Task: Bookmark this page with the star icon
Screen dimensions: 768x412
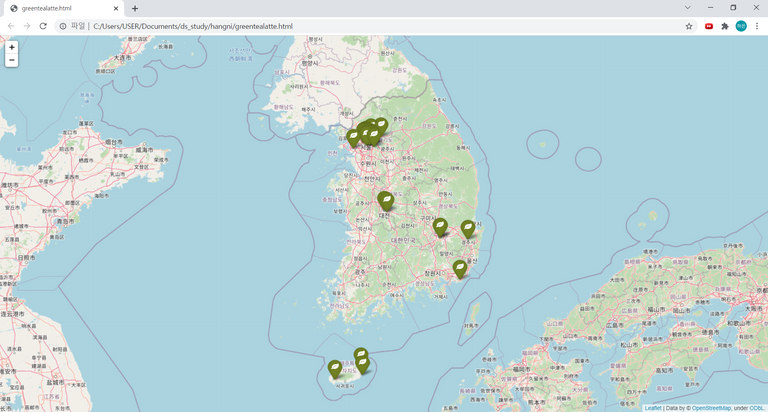Action: pyautogui.click(x=689, y=26)
